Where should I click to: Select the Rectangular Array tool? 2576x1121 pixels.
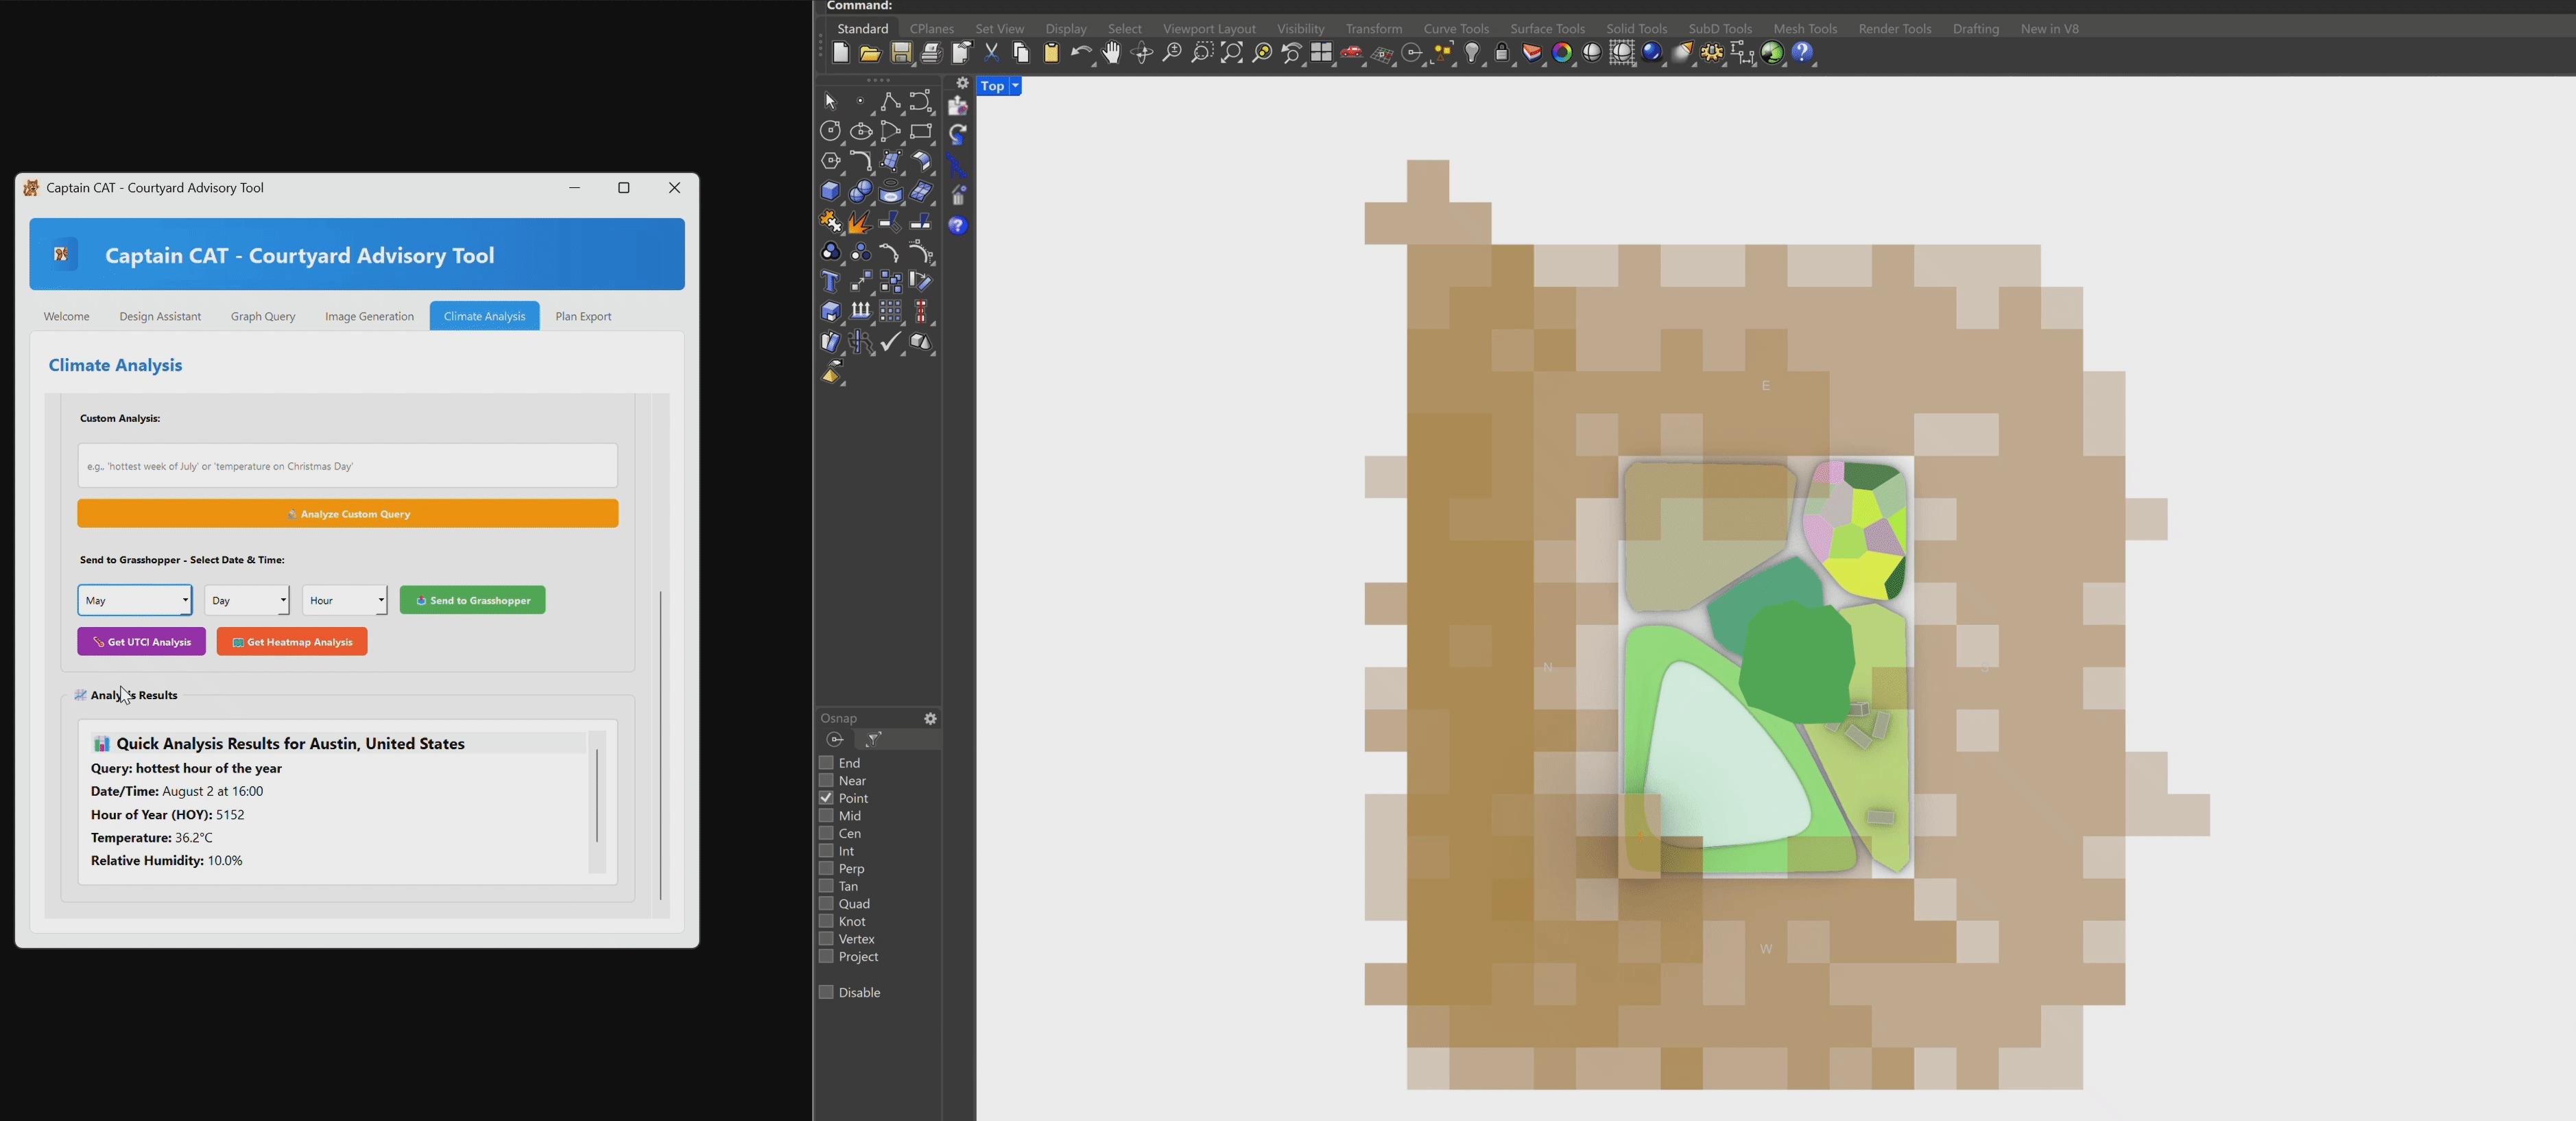tap(890, 312)
